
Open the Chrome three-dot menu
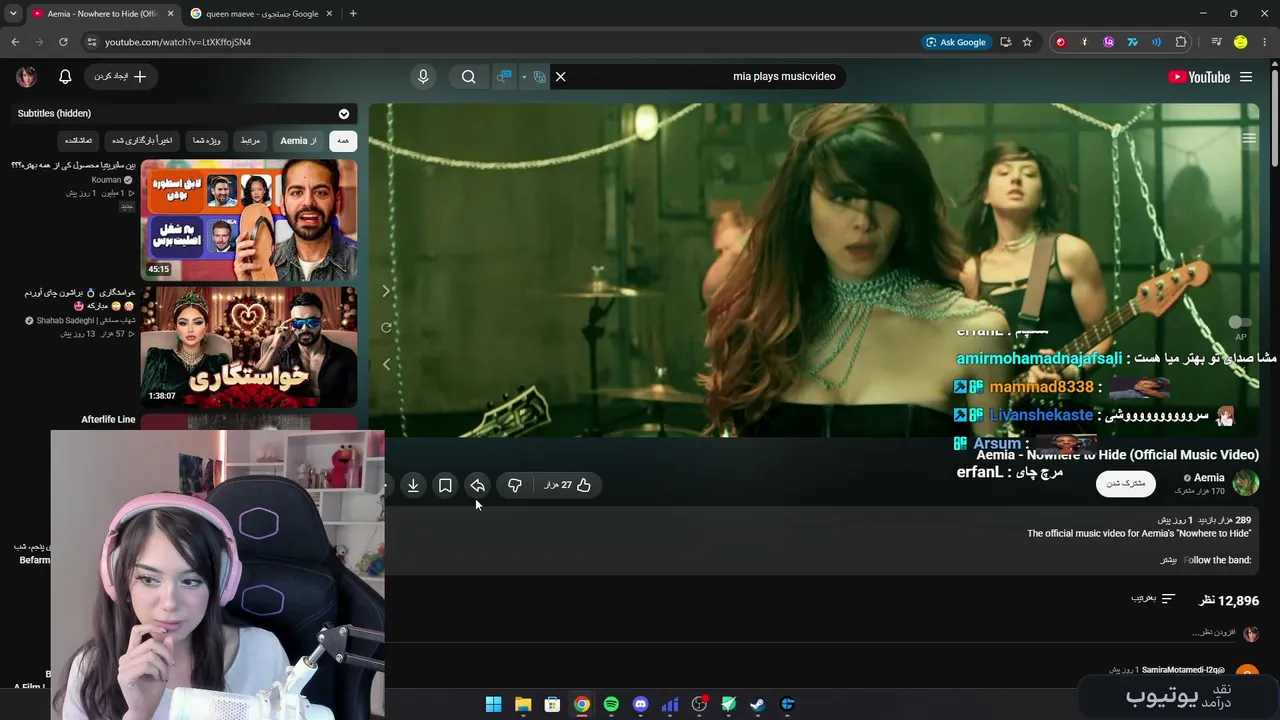click(1265, 42)
